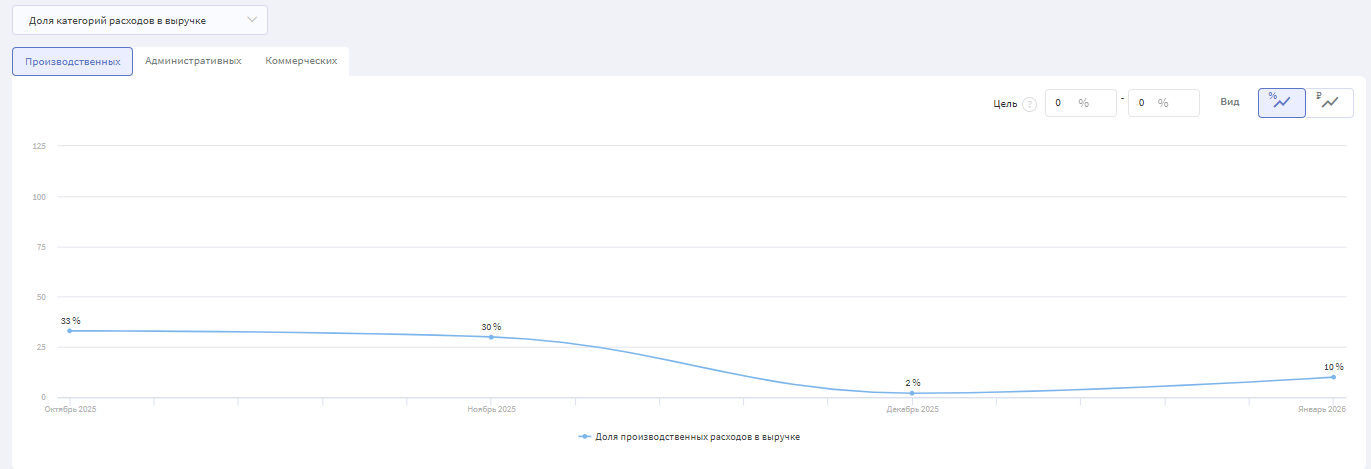Switch chart view to ruble mode
The height and width of the screenshot is (469, 1371).
pos(1329,103)
